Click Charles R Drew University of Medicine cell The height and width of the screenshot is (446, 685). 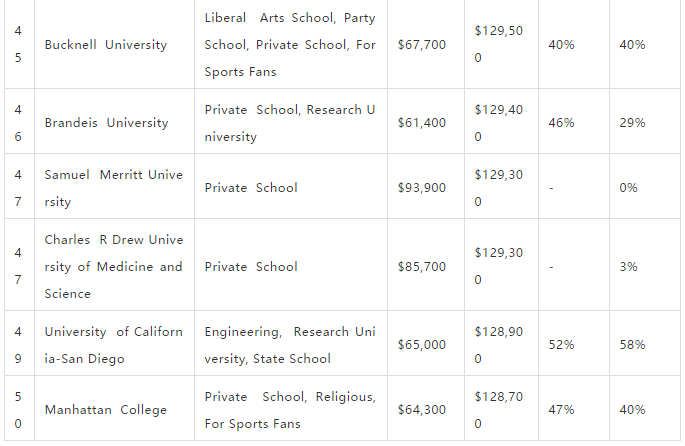click(114, 266)
